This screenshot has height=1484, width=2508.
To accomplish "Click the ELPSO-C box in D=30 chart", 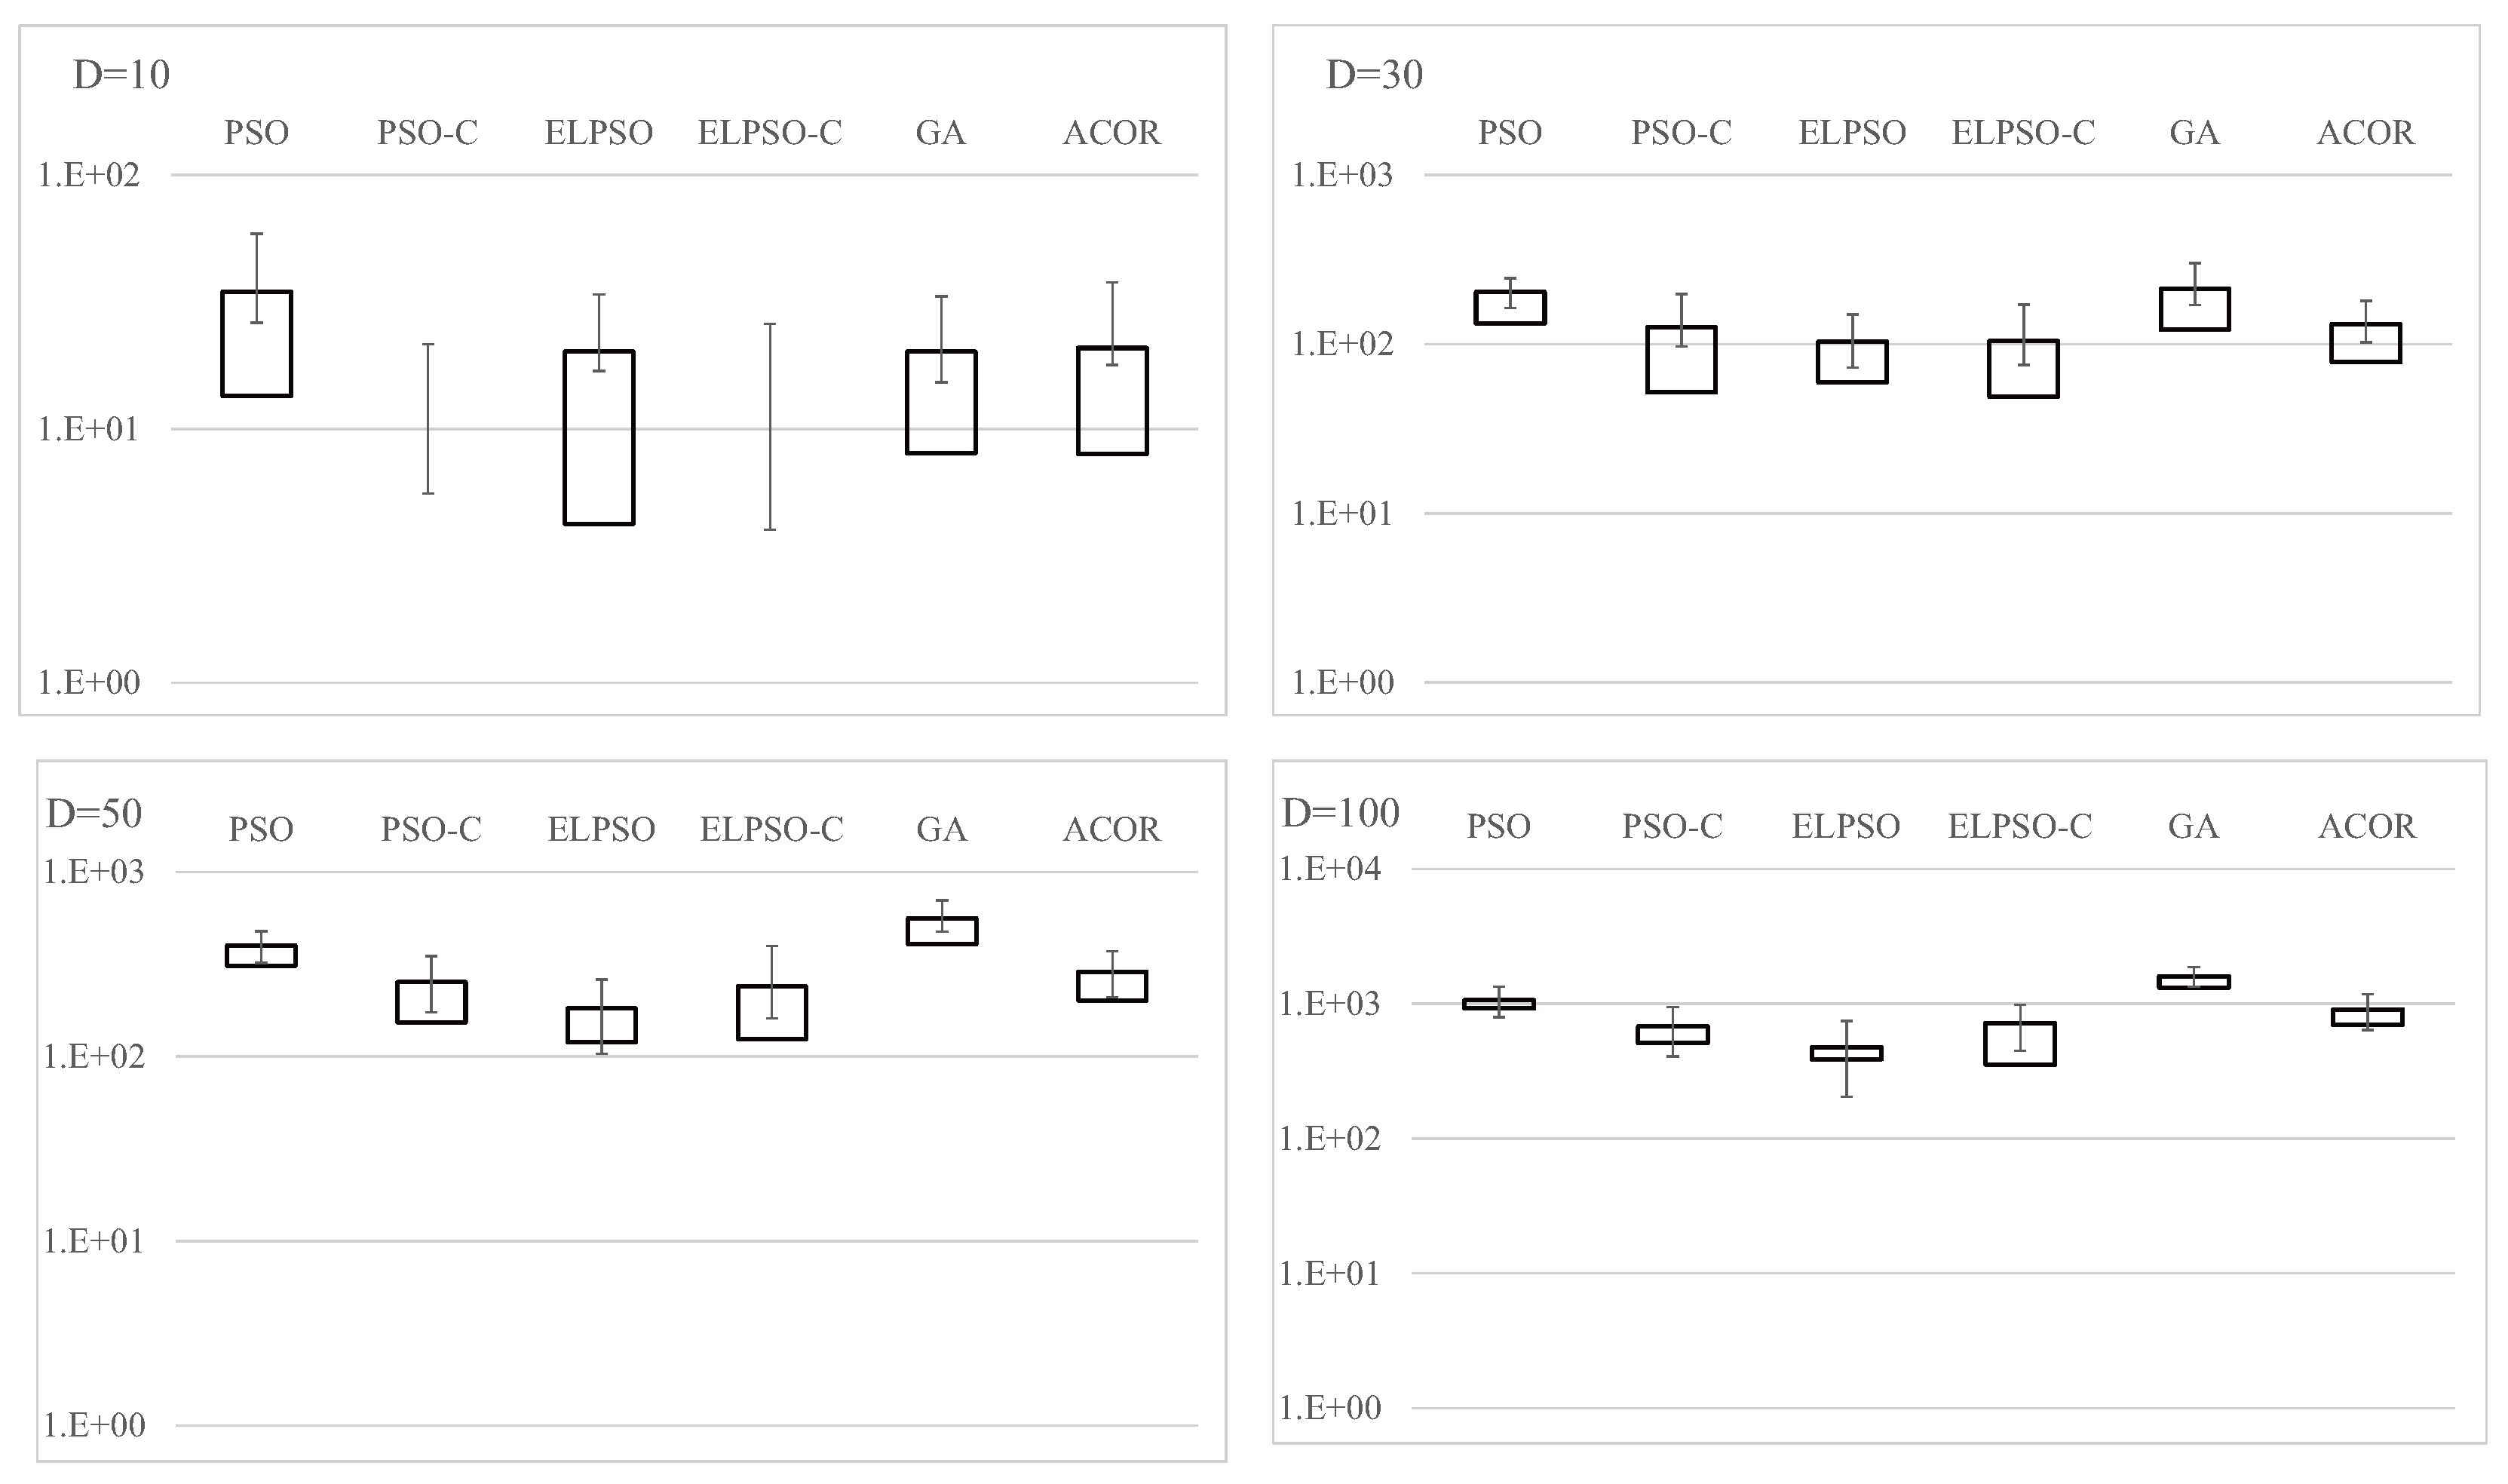I will (2023, 369).
